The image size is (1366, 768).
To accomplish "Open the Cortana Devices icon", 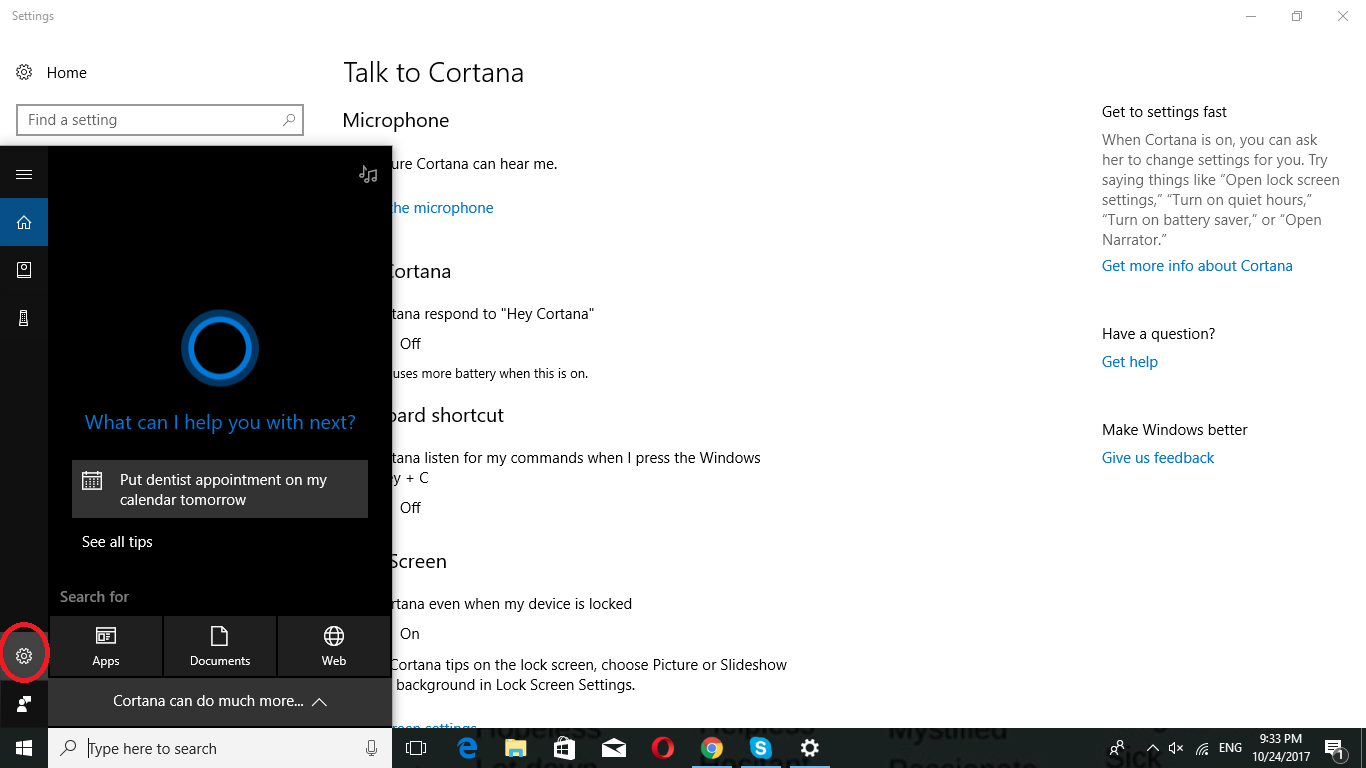I will pyautogui.click(x=24, y=318).
